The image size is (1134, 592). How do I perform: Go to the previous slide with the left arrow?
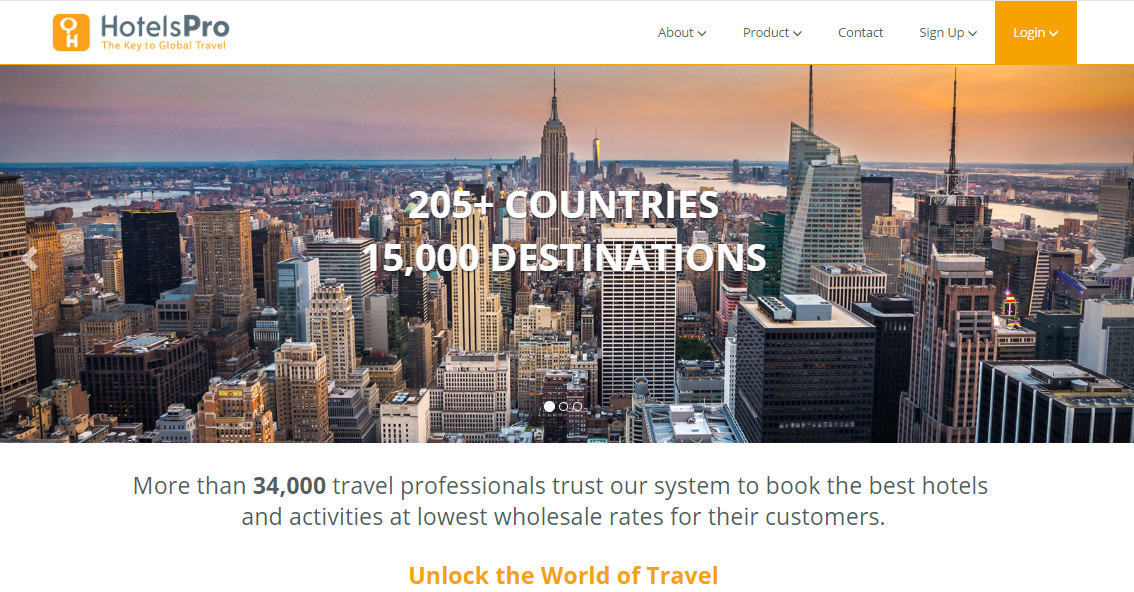click(30, 257)
